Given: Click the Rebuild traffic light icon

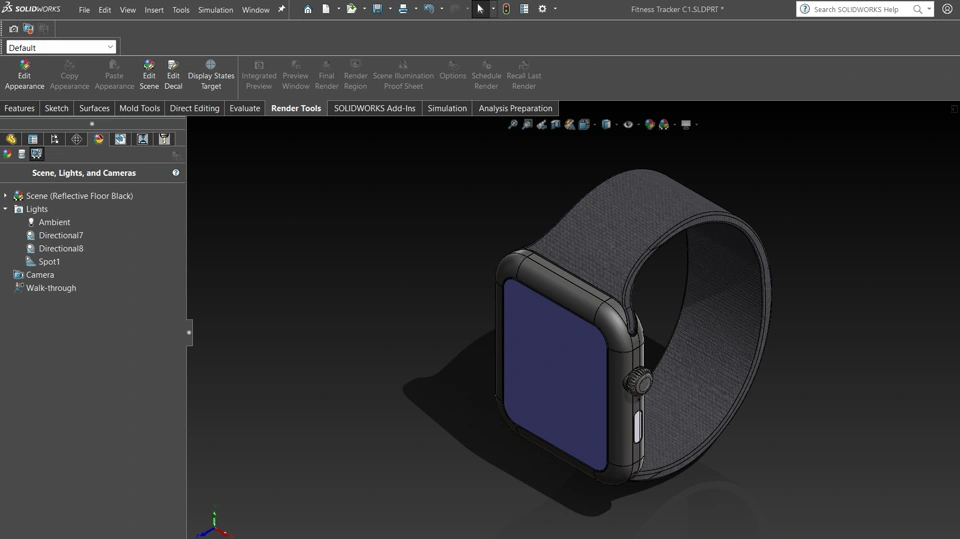Looking at the screenshot, I should click(506, 9).
